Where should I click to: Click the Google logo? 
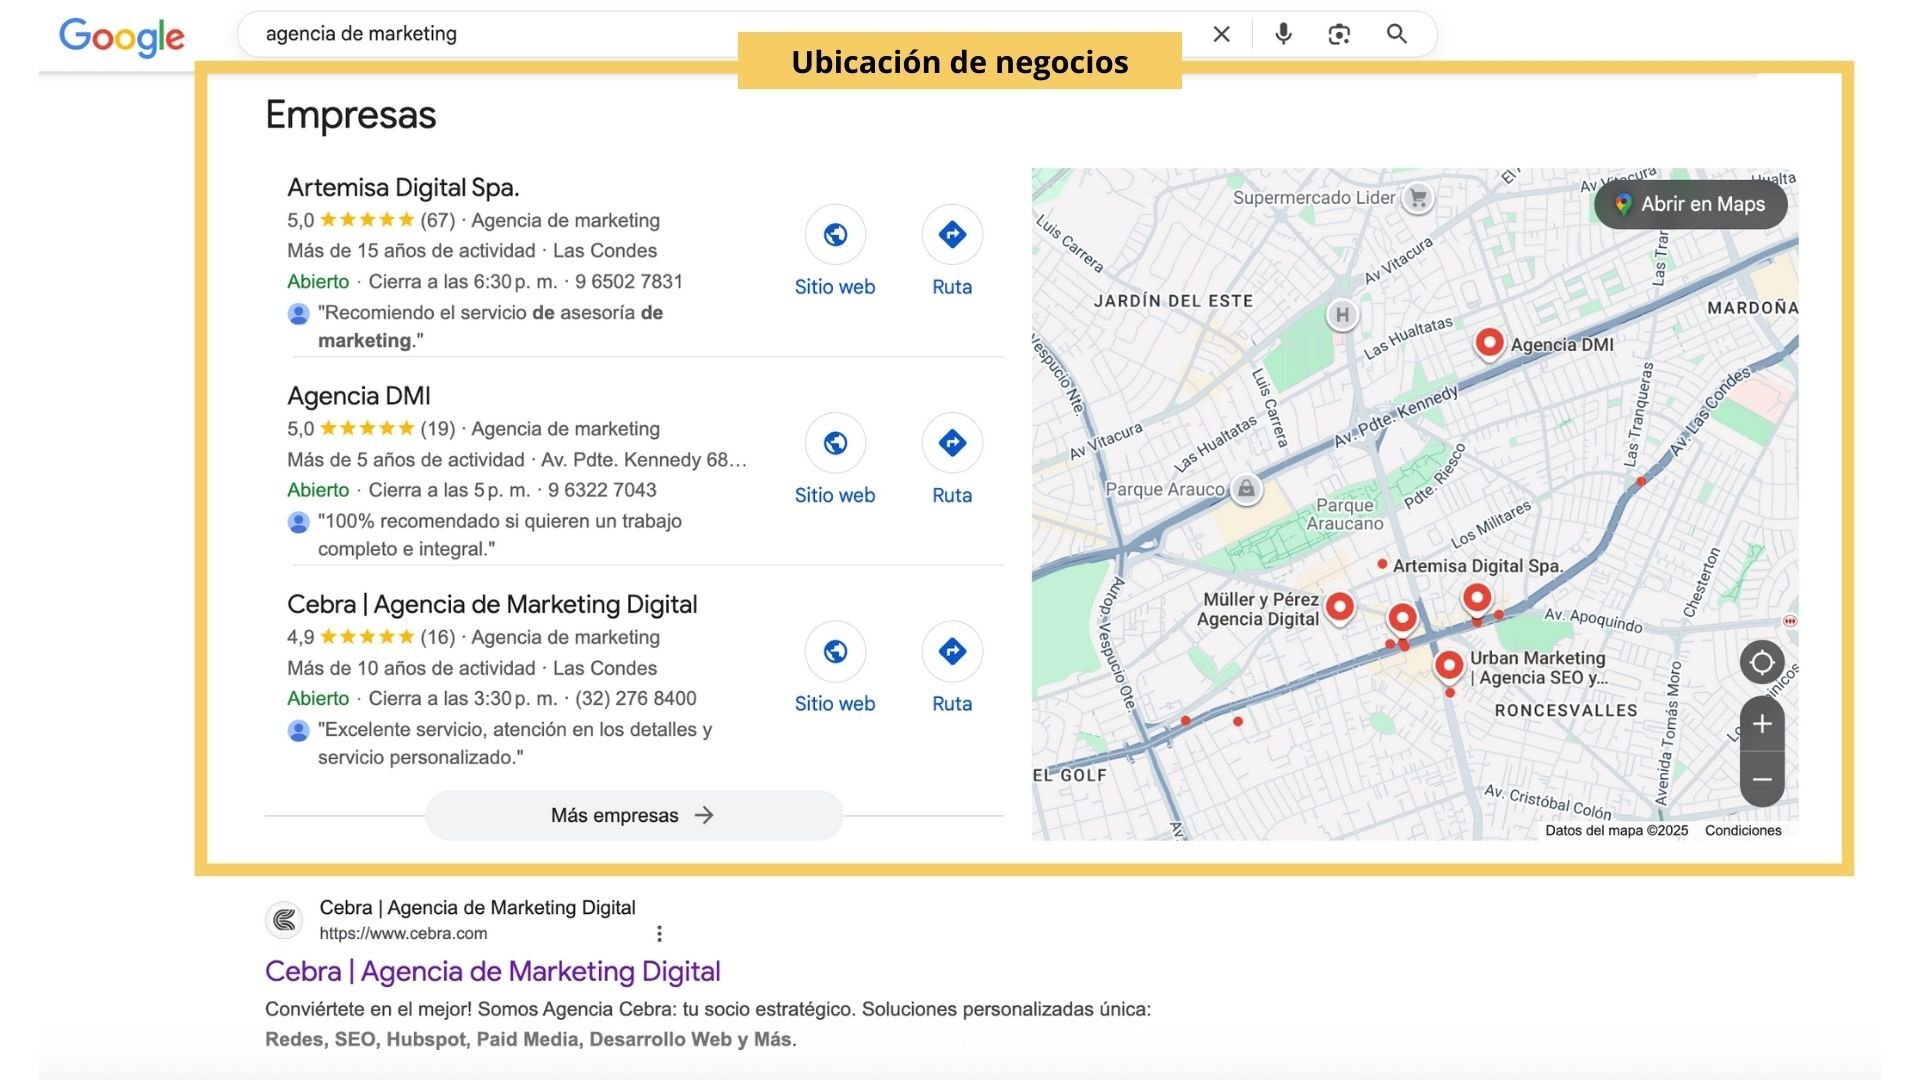122,37
